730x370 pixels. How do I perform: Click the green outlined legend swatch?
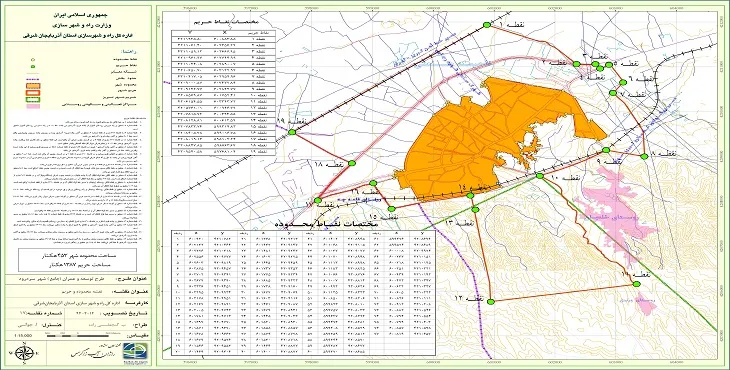coord(33,99)
